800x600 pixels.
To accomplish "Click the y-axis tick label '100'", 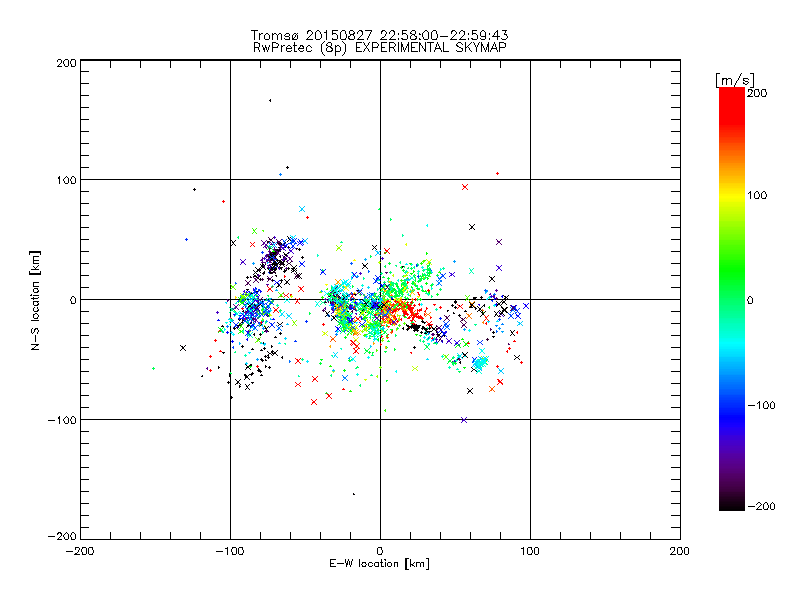I will [x=66, y=180].
